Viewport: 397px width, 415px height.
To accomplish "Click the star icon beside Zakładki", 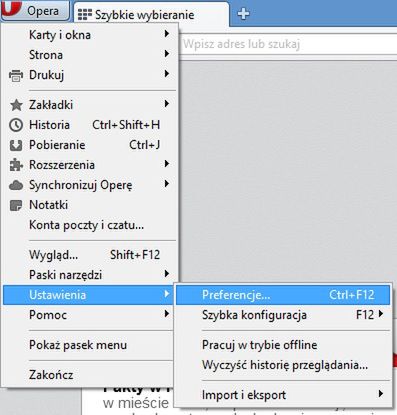I will point(16,105).
